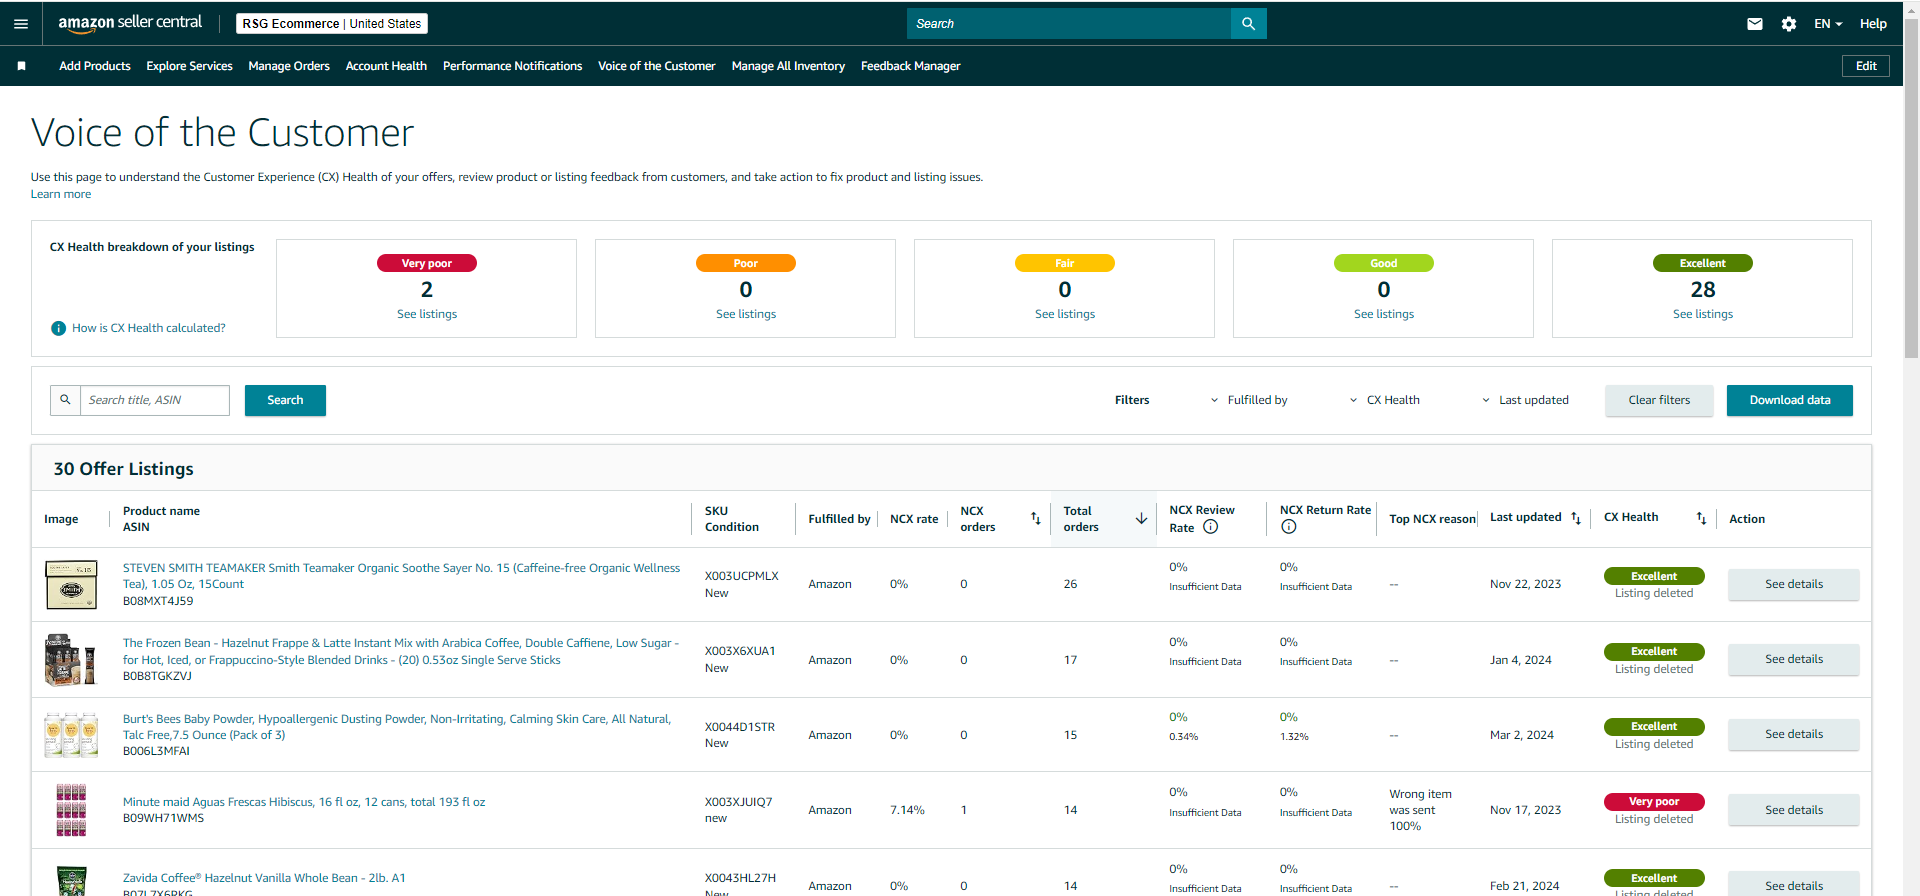Screen dimensions: 1920x896
Task: Open The Frozen Bean Hazelnut Frappe link
Action: 401,651
